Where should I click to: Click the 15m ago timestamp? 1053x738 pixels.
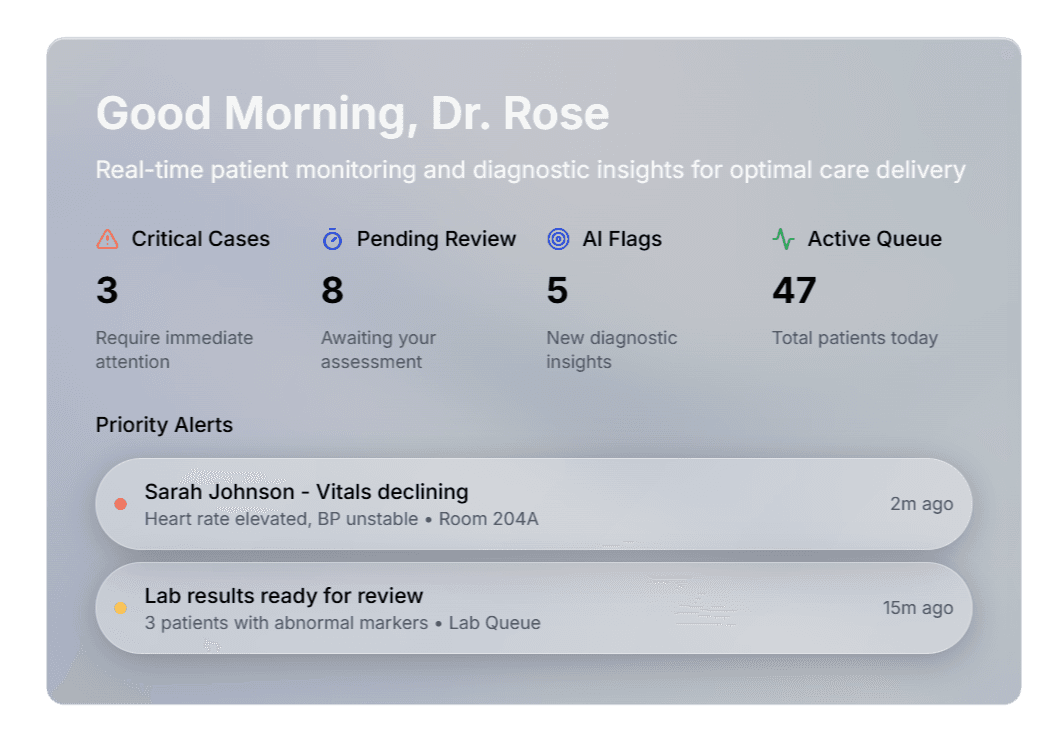pyautogui.click(x=917, y=608)
